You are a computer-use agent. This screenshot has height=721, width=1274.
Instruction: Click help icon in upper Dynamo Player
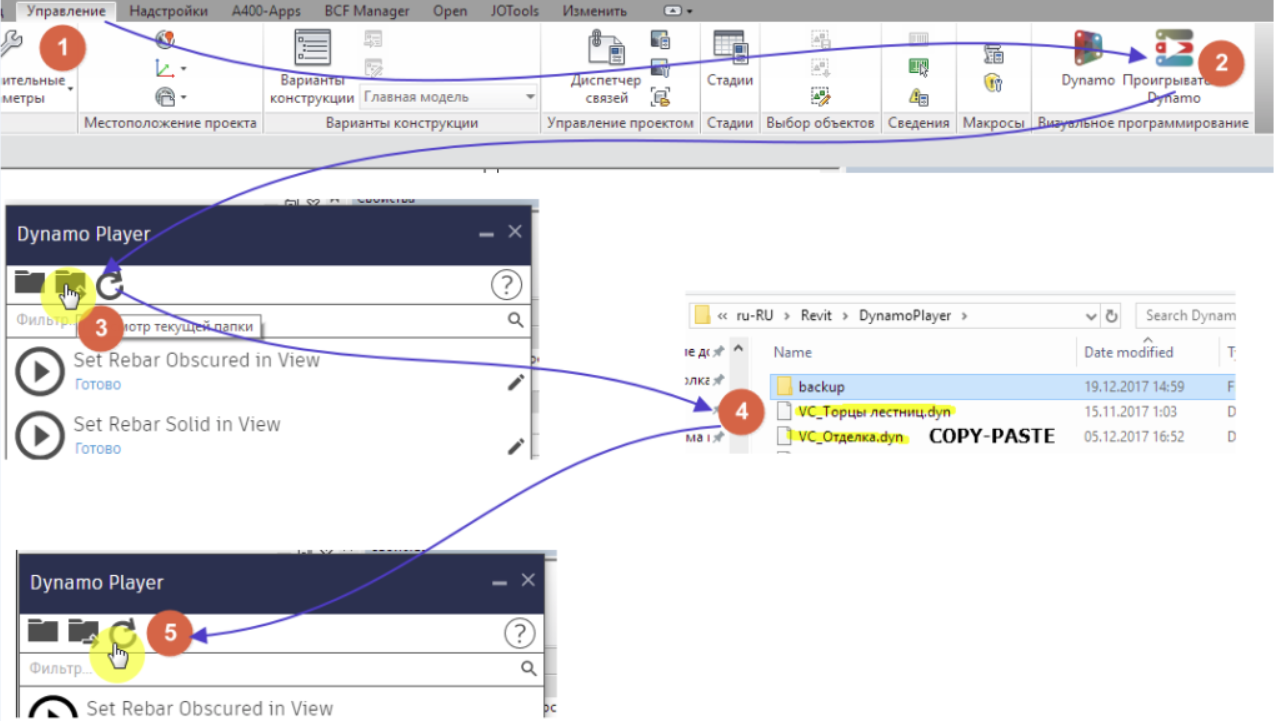(x=507, y=286)
